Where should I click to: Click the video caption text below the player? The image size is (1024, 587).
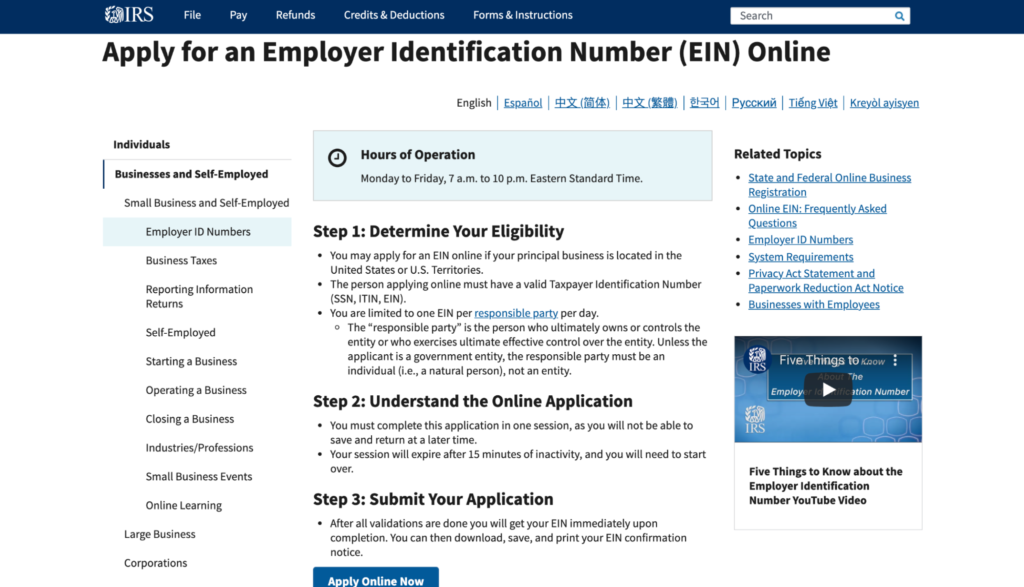(x=825, y=486)
